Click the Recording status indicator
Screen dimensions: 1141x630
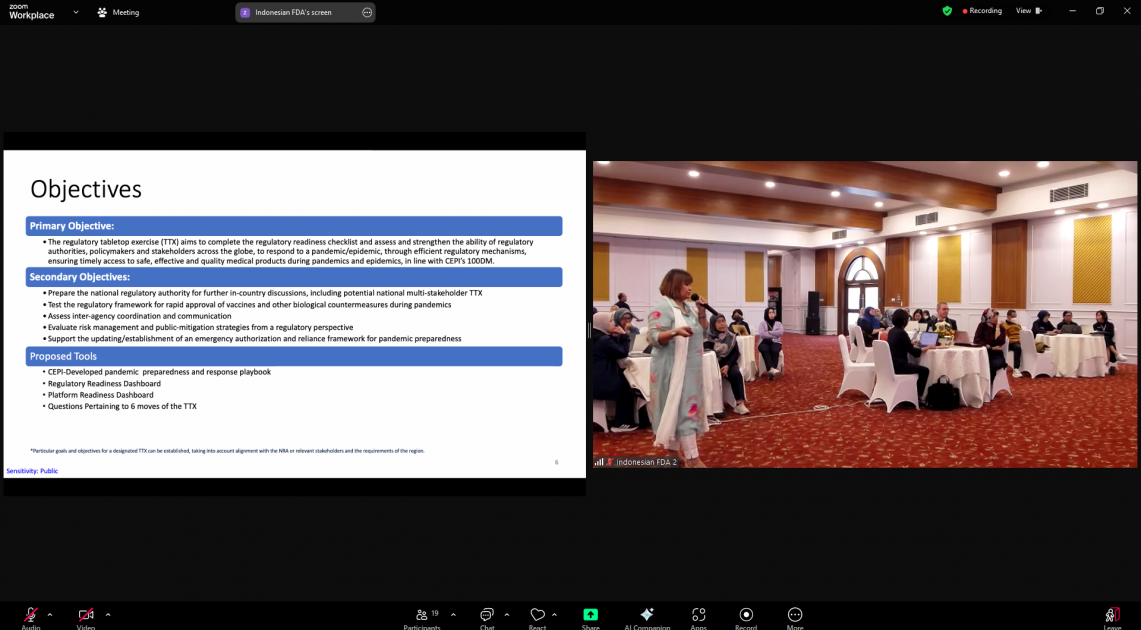[x=982, y=11]
